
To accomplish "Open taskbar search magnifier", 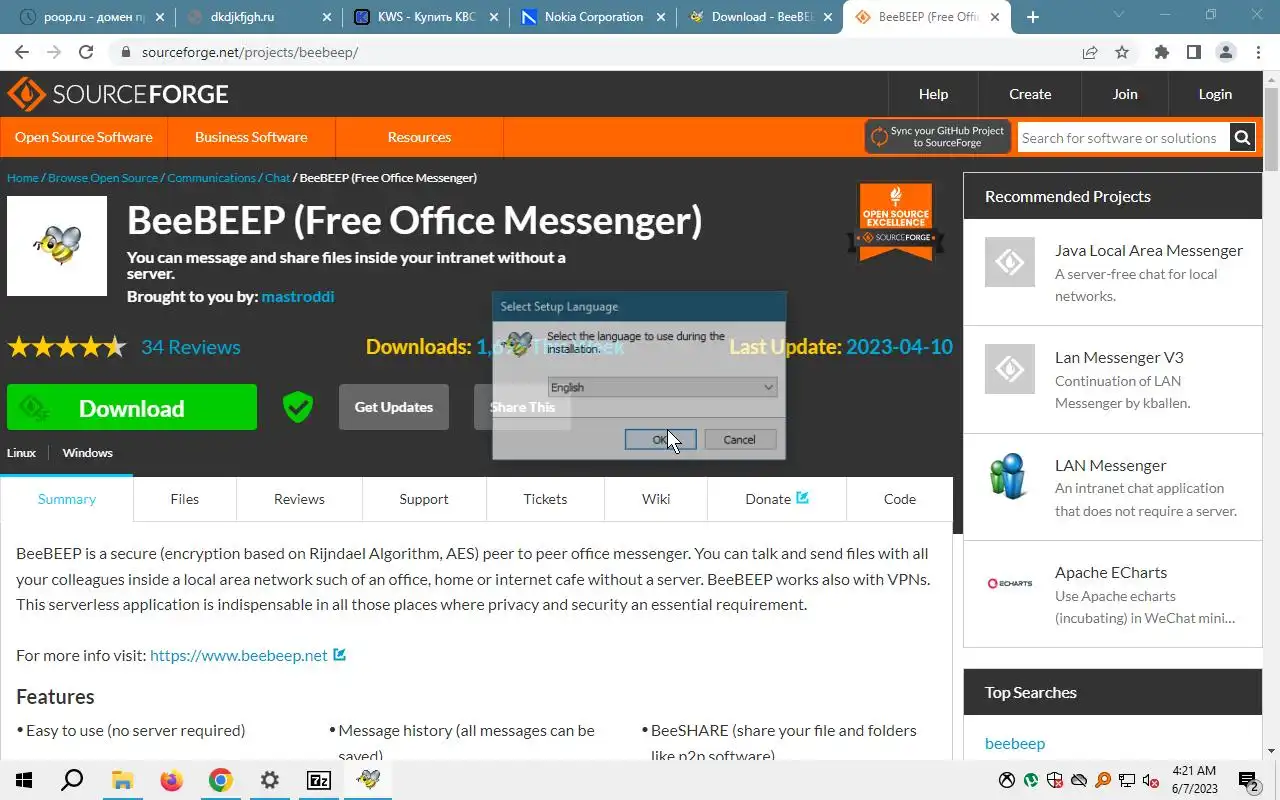I will (72, 780).
